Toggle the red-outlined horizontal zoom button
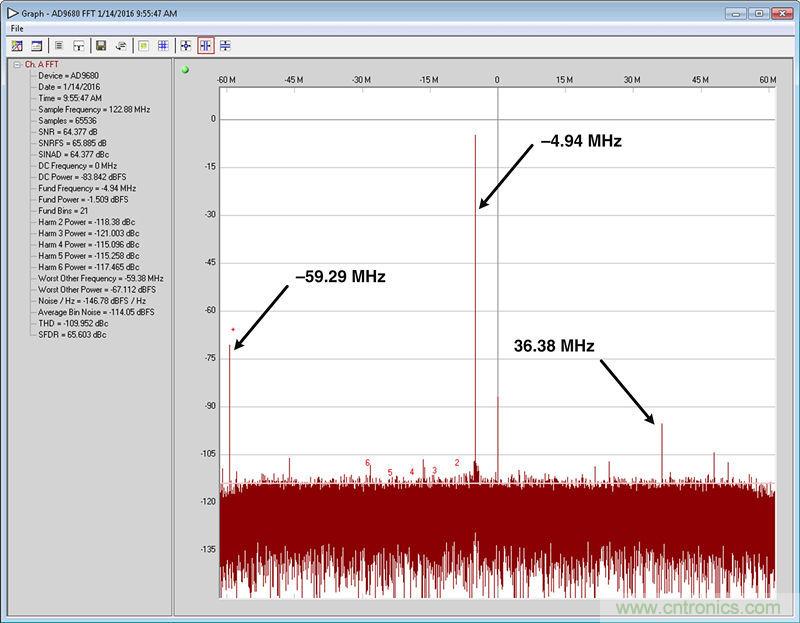 (205, 46)
